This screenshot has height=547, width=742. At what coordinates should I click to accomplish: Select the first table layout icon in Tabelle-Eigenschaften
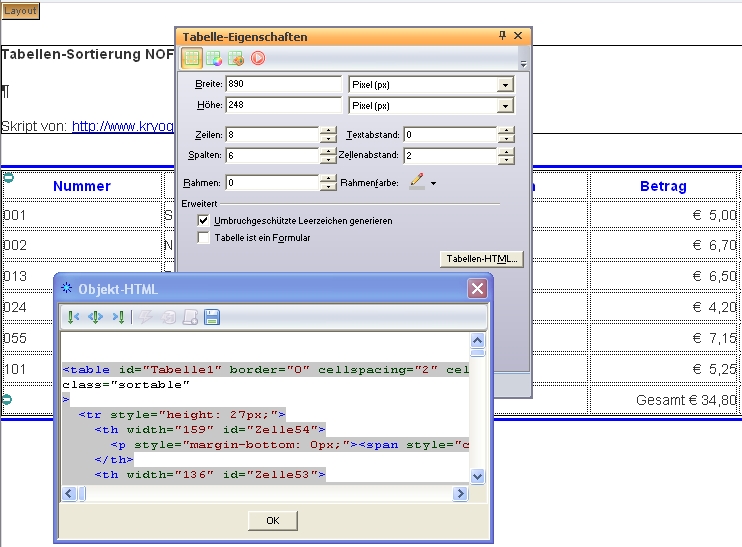pyautogui.click(x=192, y=58)
